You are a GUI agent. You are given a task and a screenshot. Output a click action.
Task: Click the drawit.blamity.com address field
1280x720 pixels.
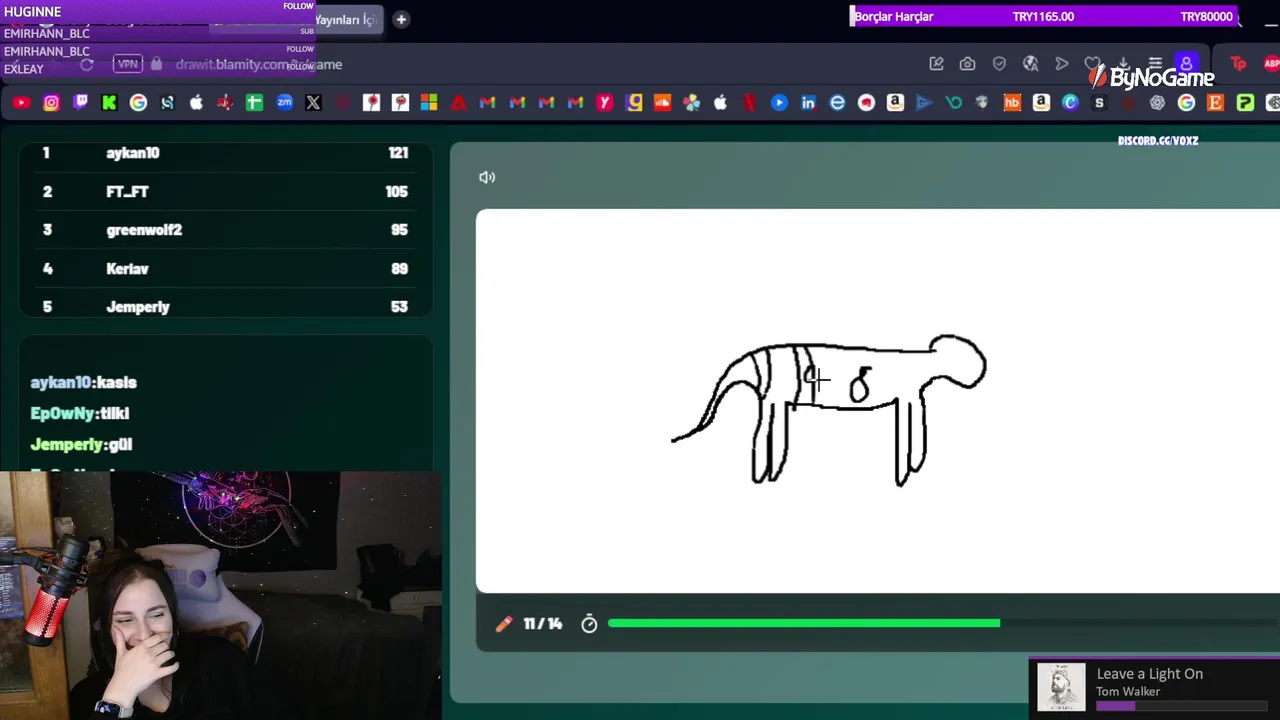(259, 64)
